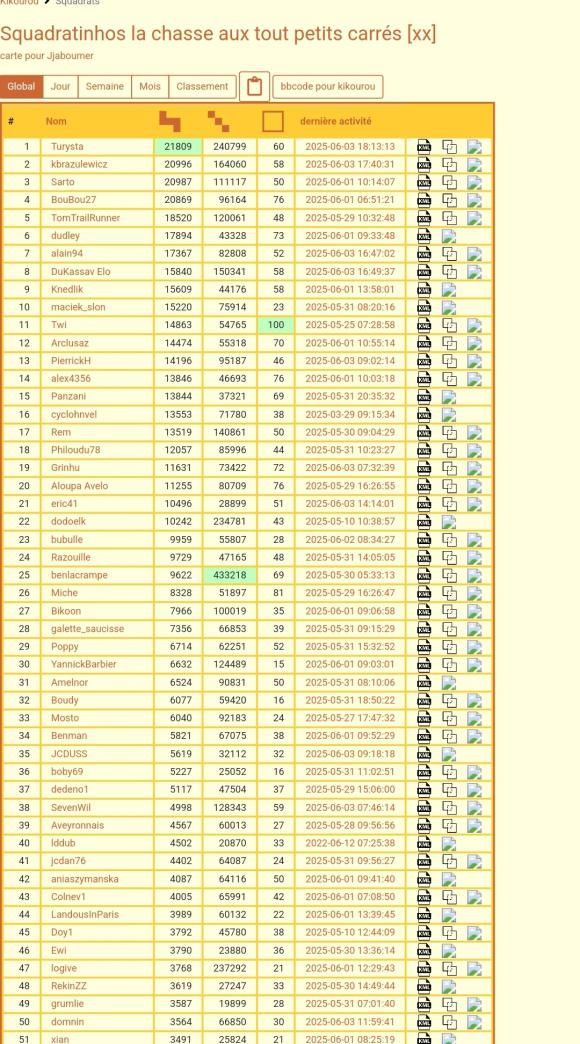The image size is (580, 1044).
Task: Select the date 2022-06-12 07:25:38
Action: point(350,843)
